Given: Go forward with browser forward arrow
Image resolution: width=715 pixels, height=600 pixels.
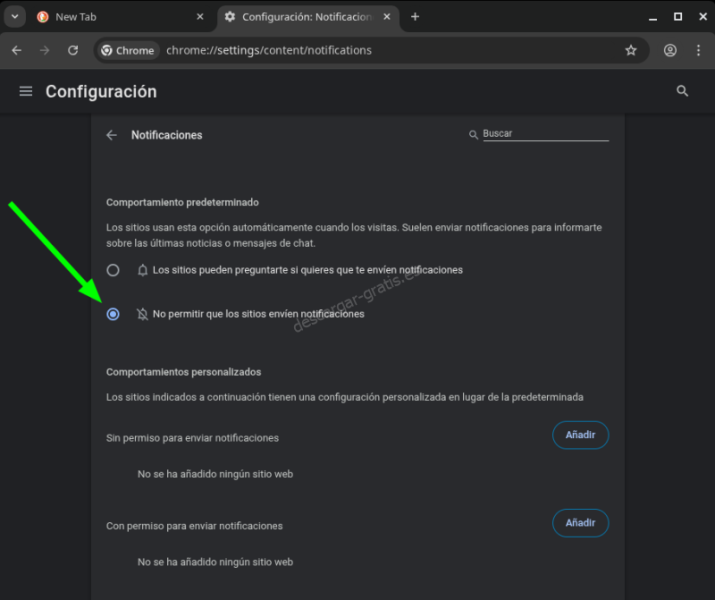Looking at the screenshot, I should pos(45,50).
